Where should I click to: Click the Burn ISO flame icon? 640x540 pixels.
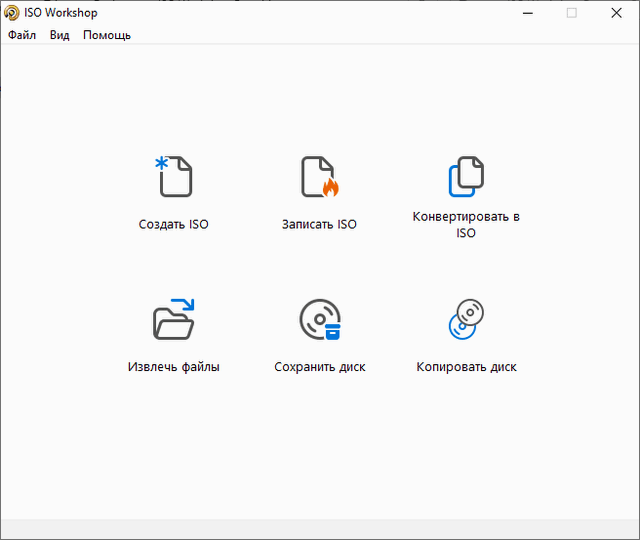320,177
